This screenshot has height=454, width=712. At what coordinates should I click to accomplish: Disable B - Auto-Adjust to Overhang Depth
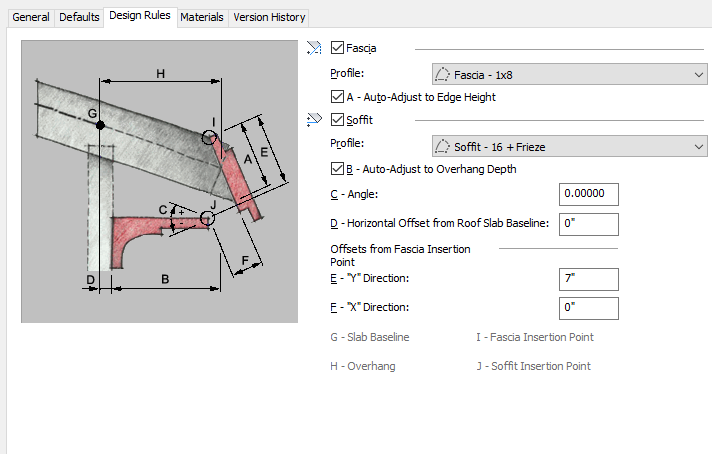point(337,169)
